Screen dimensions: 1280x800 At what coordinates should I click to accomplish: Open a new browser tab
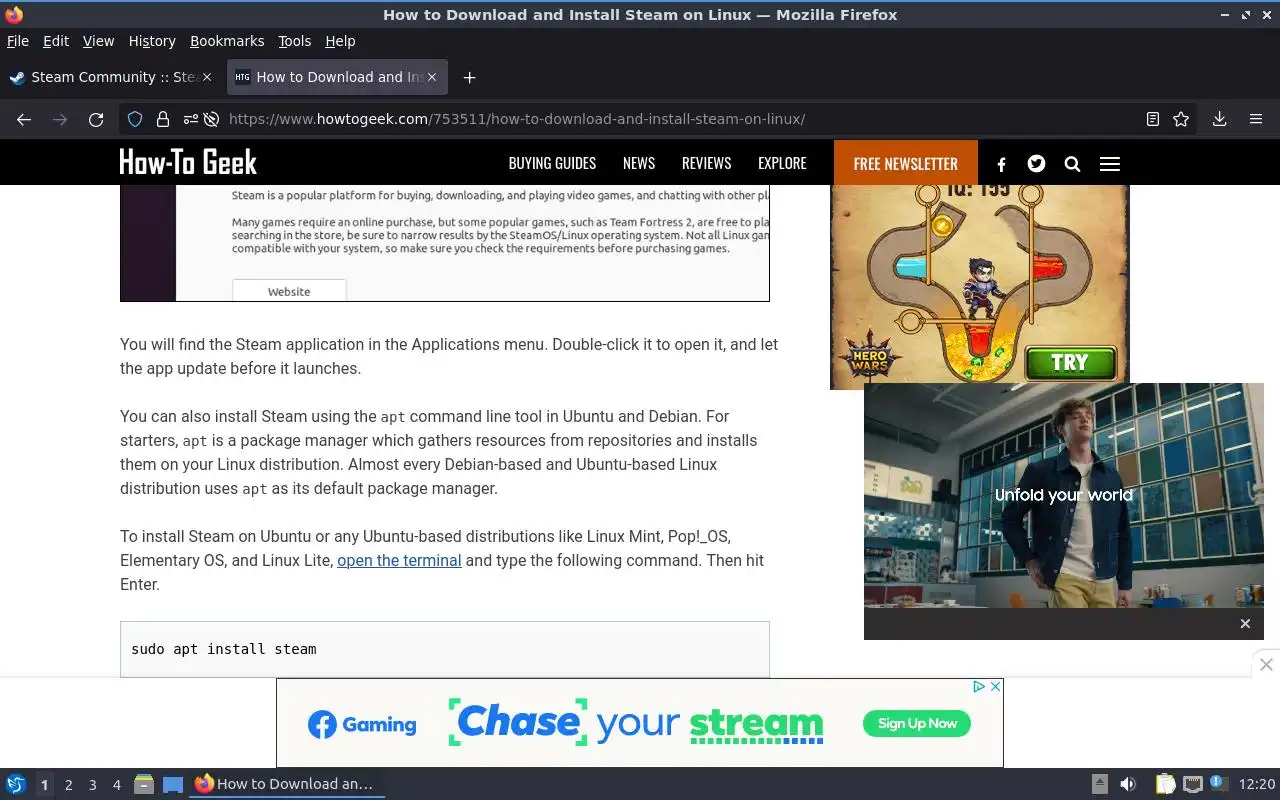coord(469,77)
